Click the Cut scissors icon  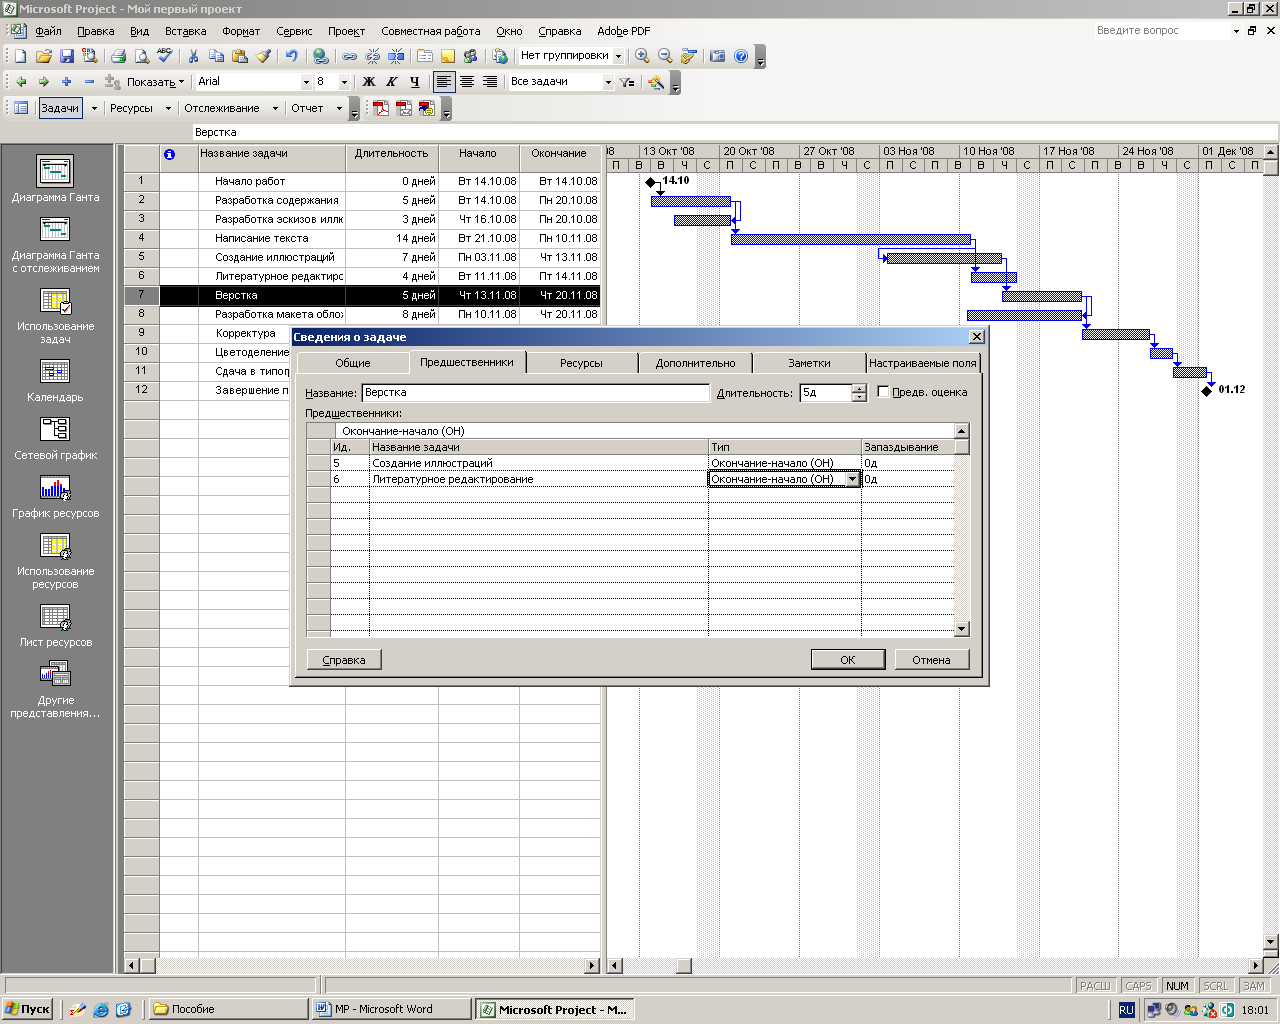(x=193, y=56)
